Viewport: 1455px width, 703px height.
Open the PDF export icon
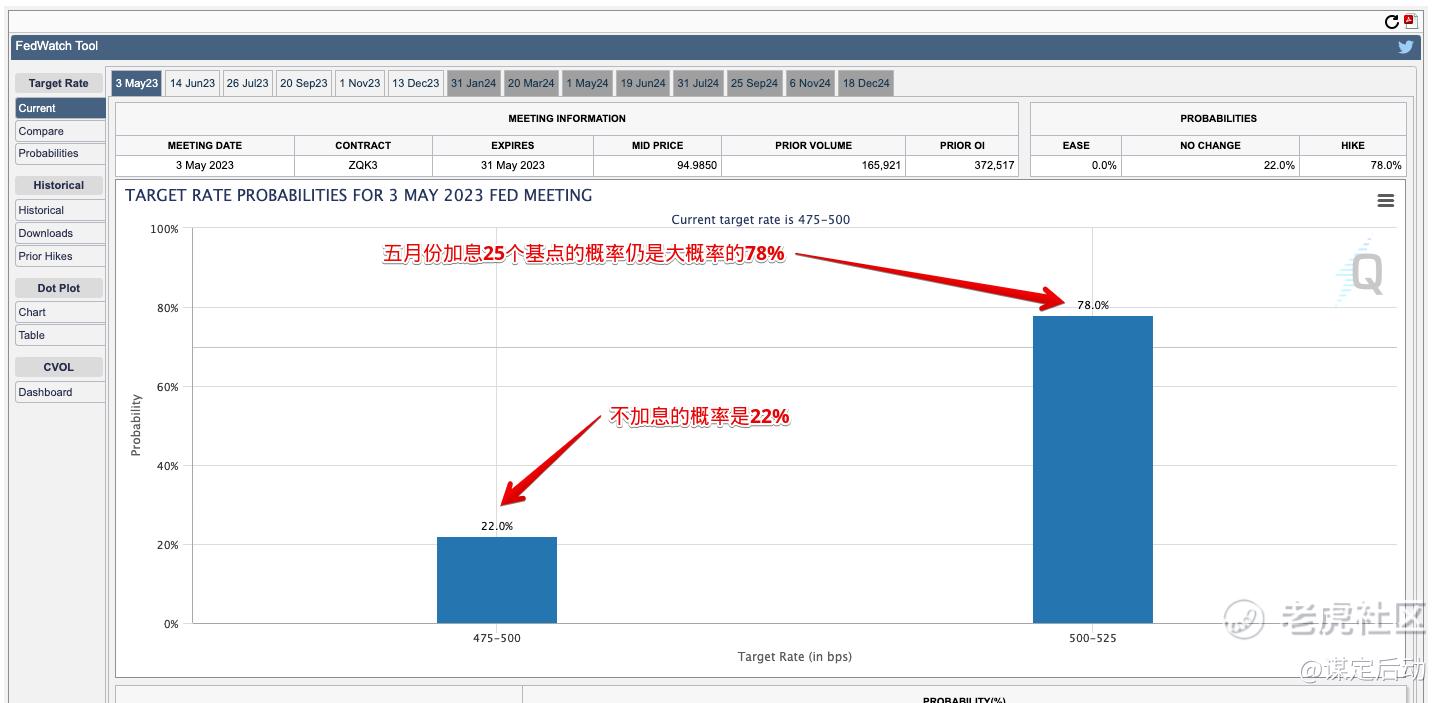(x=1410, y=21)
